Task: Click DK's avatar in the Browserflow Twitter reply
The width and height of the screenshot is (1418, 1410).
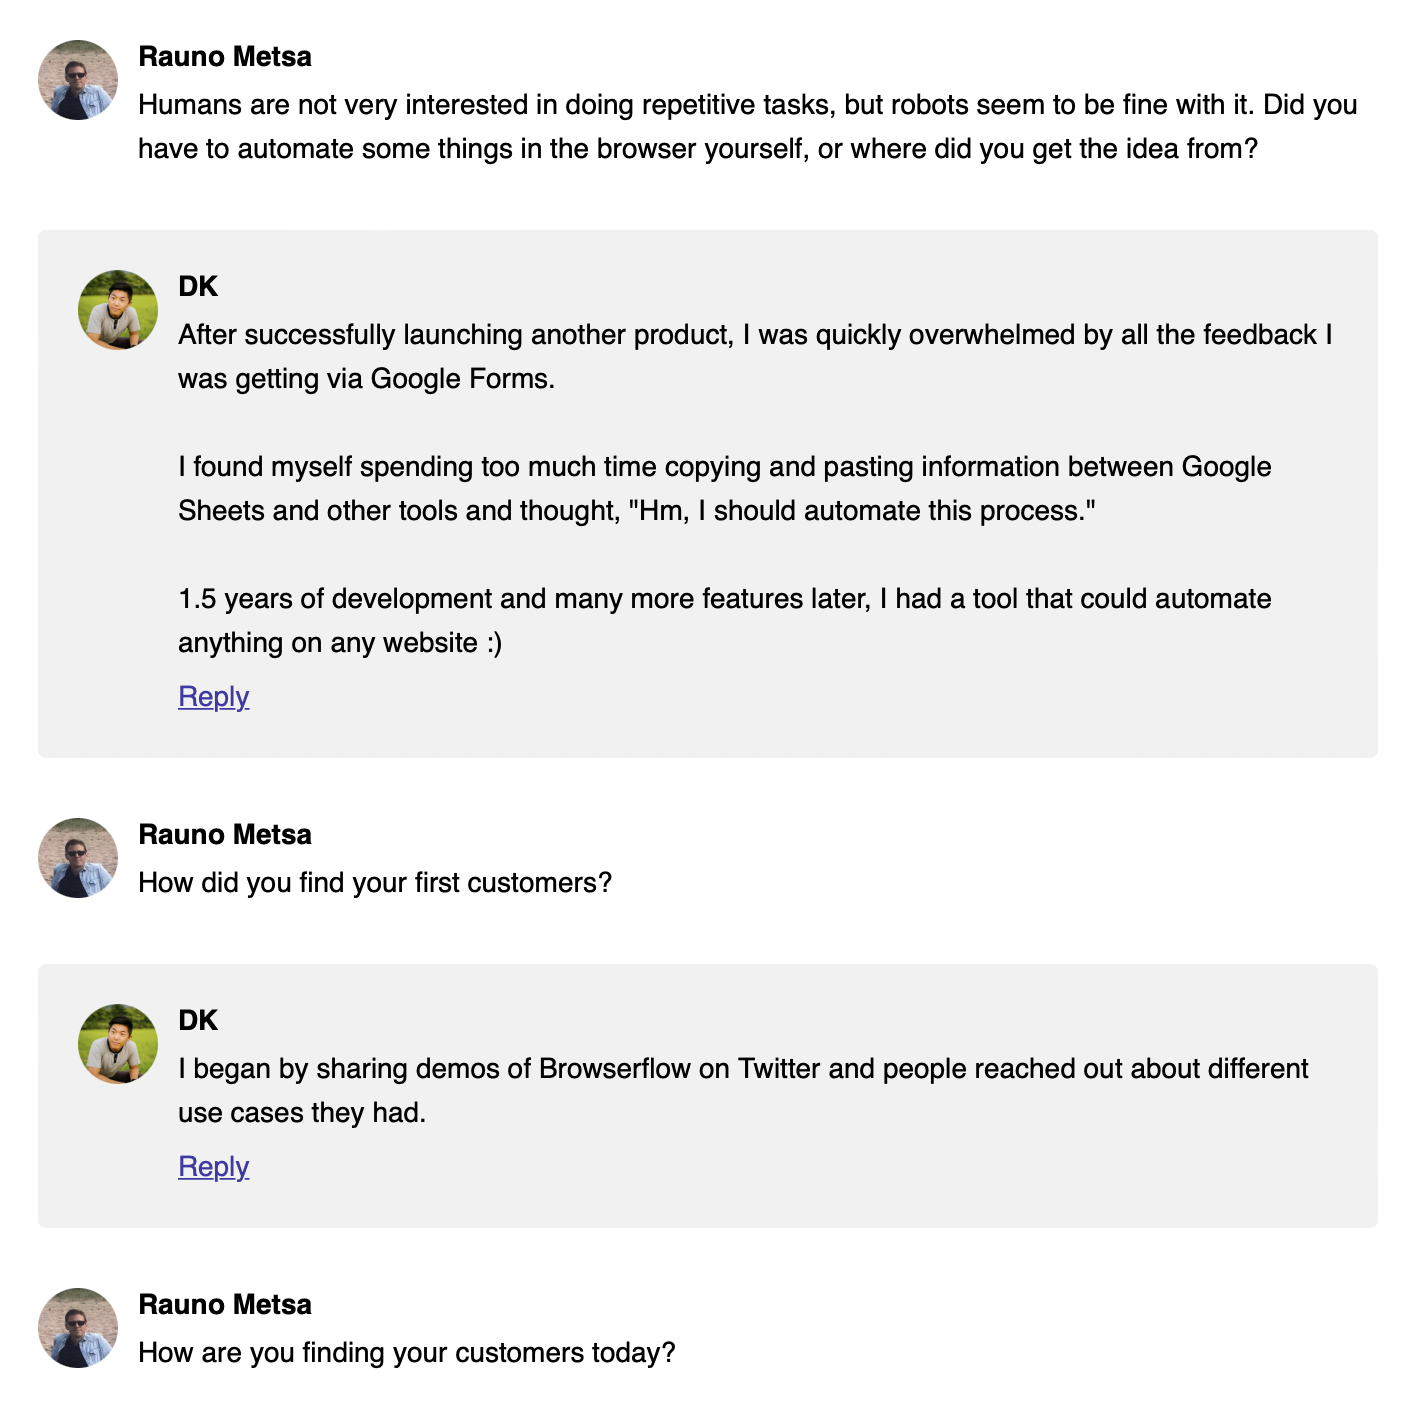Action: click(118, 1044)
